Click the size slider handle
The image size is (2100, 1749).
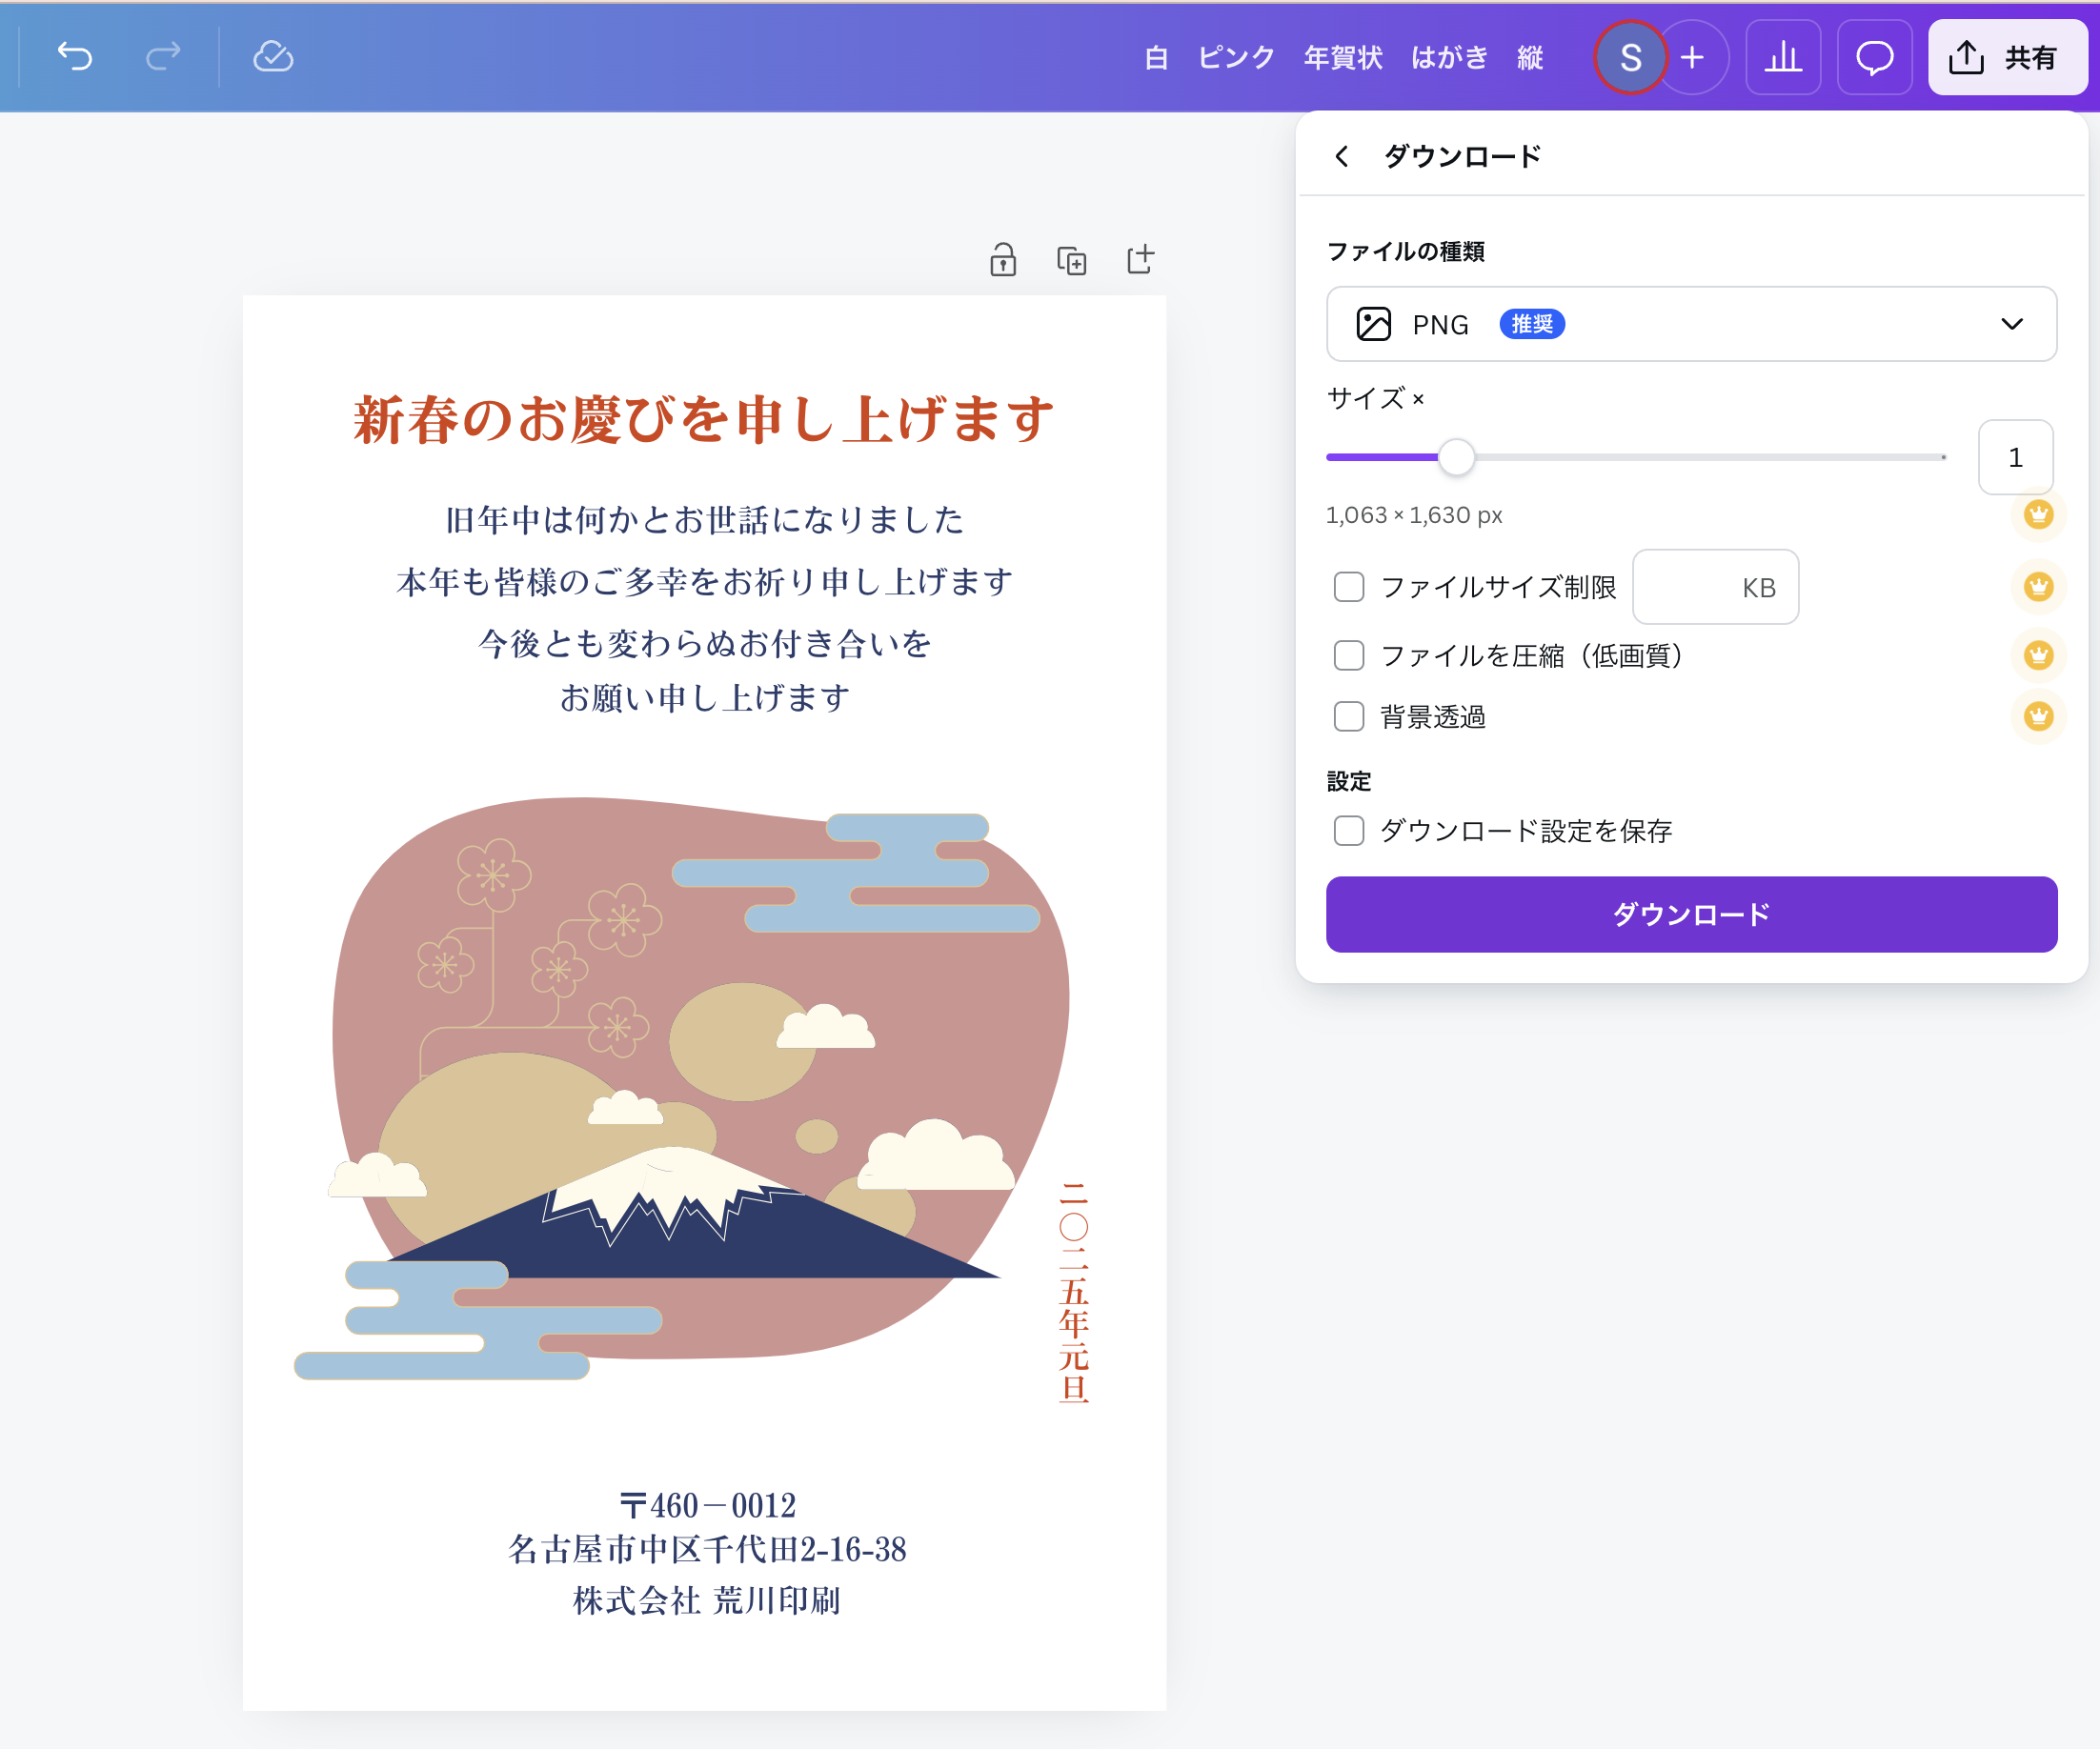[1456, 457]
